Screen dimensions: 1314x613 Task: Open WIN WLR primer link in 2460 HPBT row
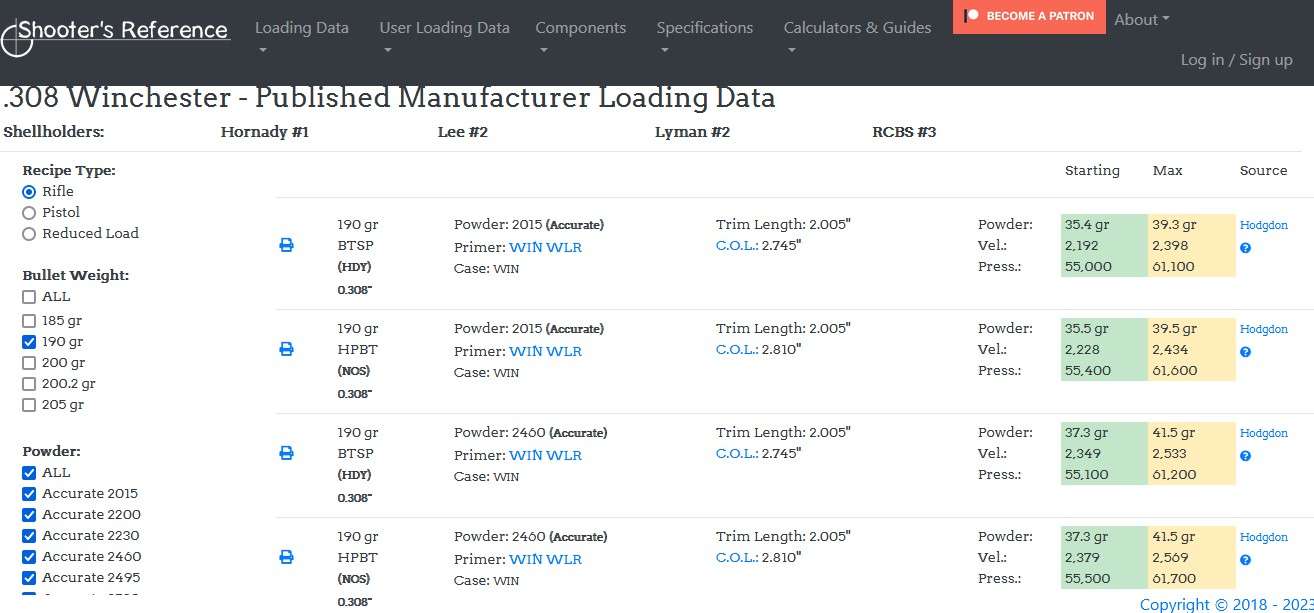point(545,559)
